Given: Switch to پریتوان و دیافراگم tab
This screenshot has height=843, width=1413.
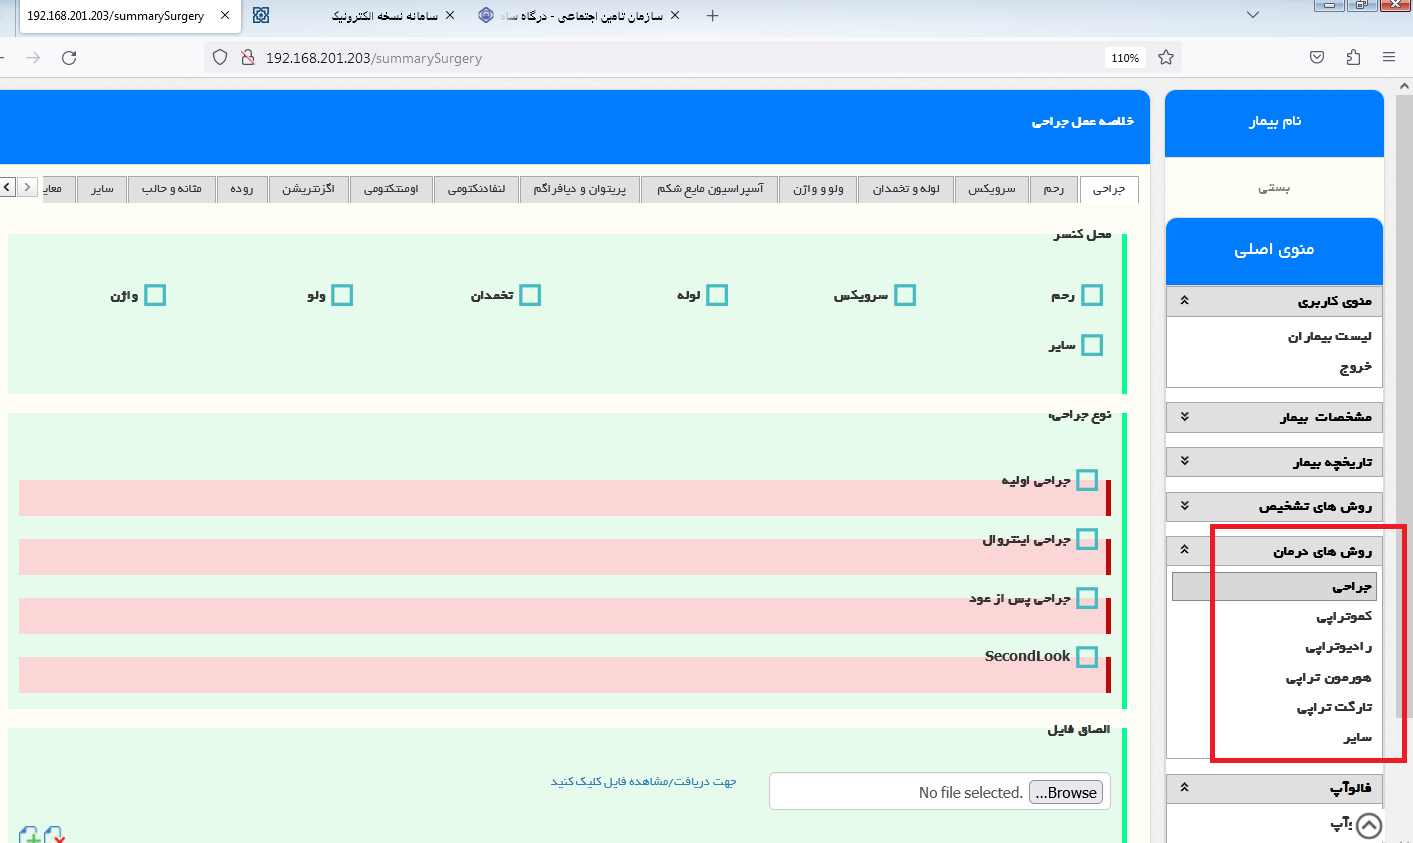Looking at the screenshot, I should click(580, 189).
